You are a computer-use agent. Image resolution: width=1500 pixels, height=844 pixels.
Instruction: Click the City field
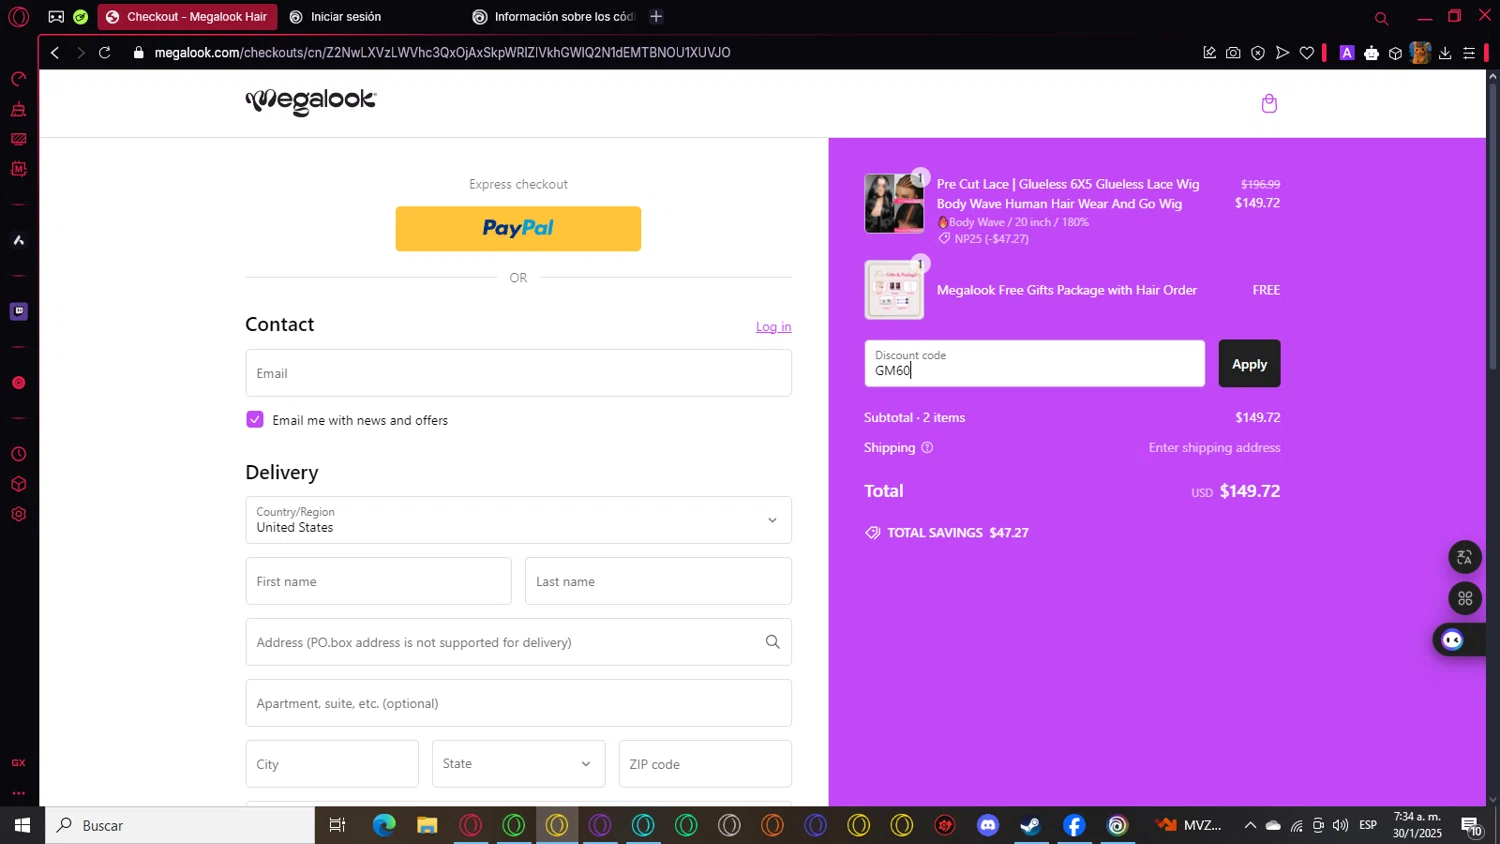(332, 764)
